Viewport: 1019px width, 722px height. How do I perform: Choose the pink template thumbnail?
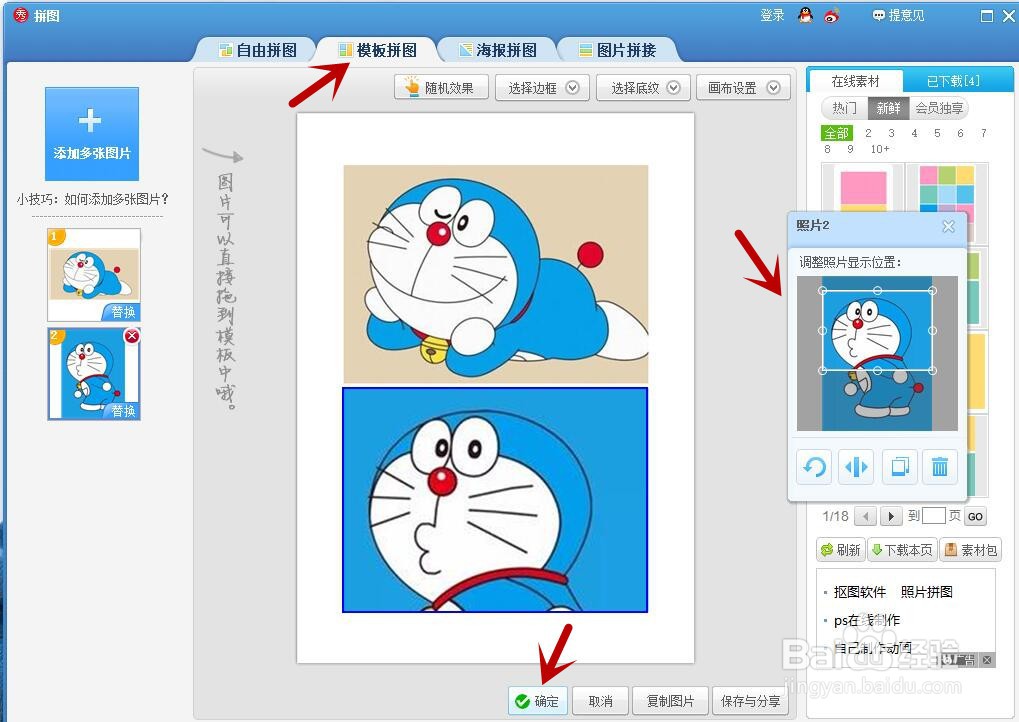pos(863,187)
